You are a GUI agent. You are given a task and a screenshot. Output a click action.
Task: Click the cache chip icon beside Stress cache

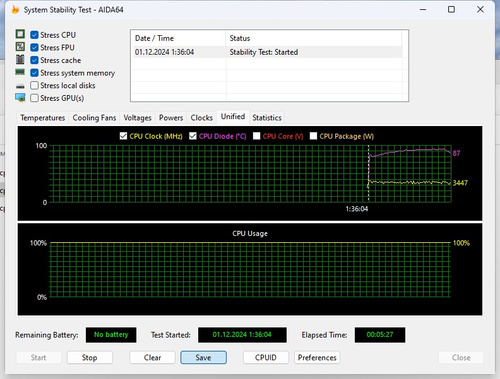[x=20, y=59]
